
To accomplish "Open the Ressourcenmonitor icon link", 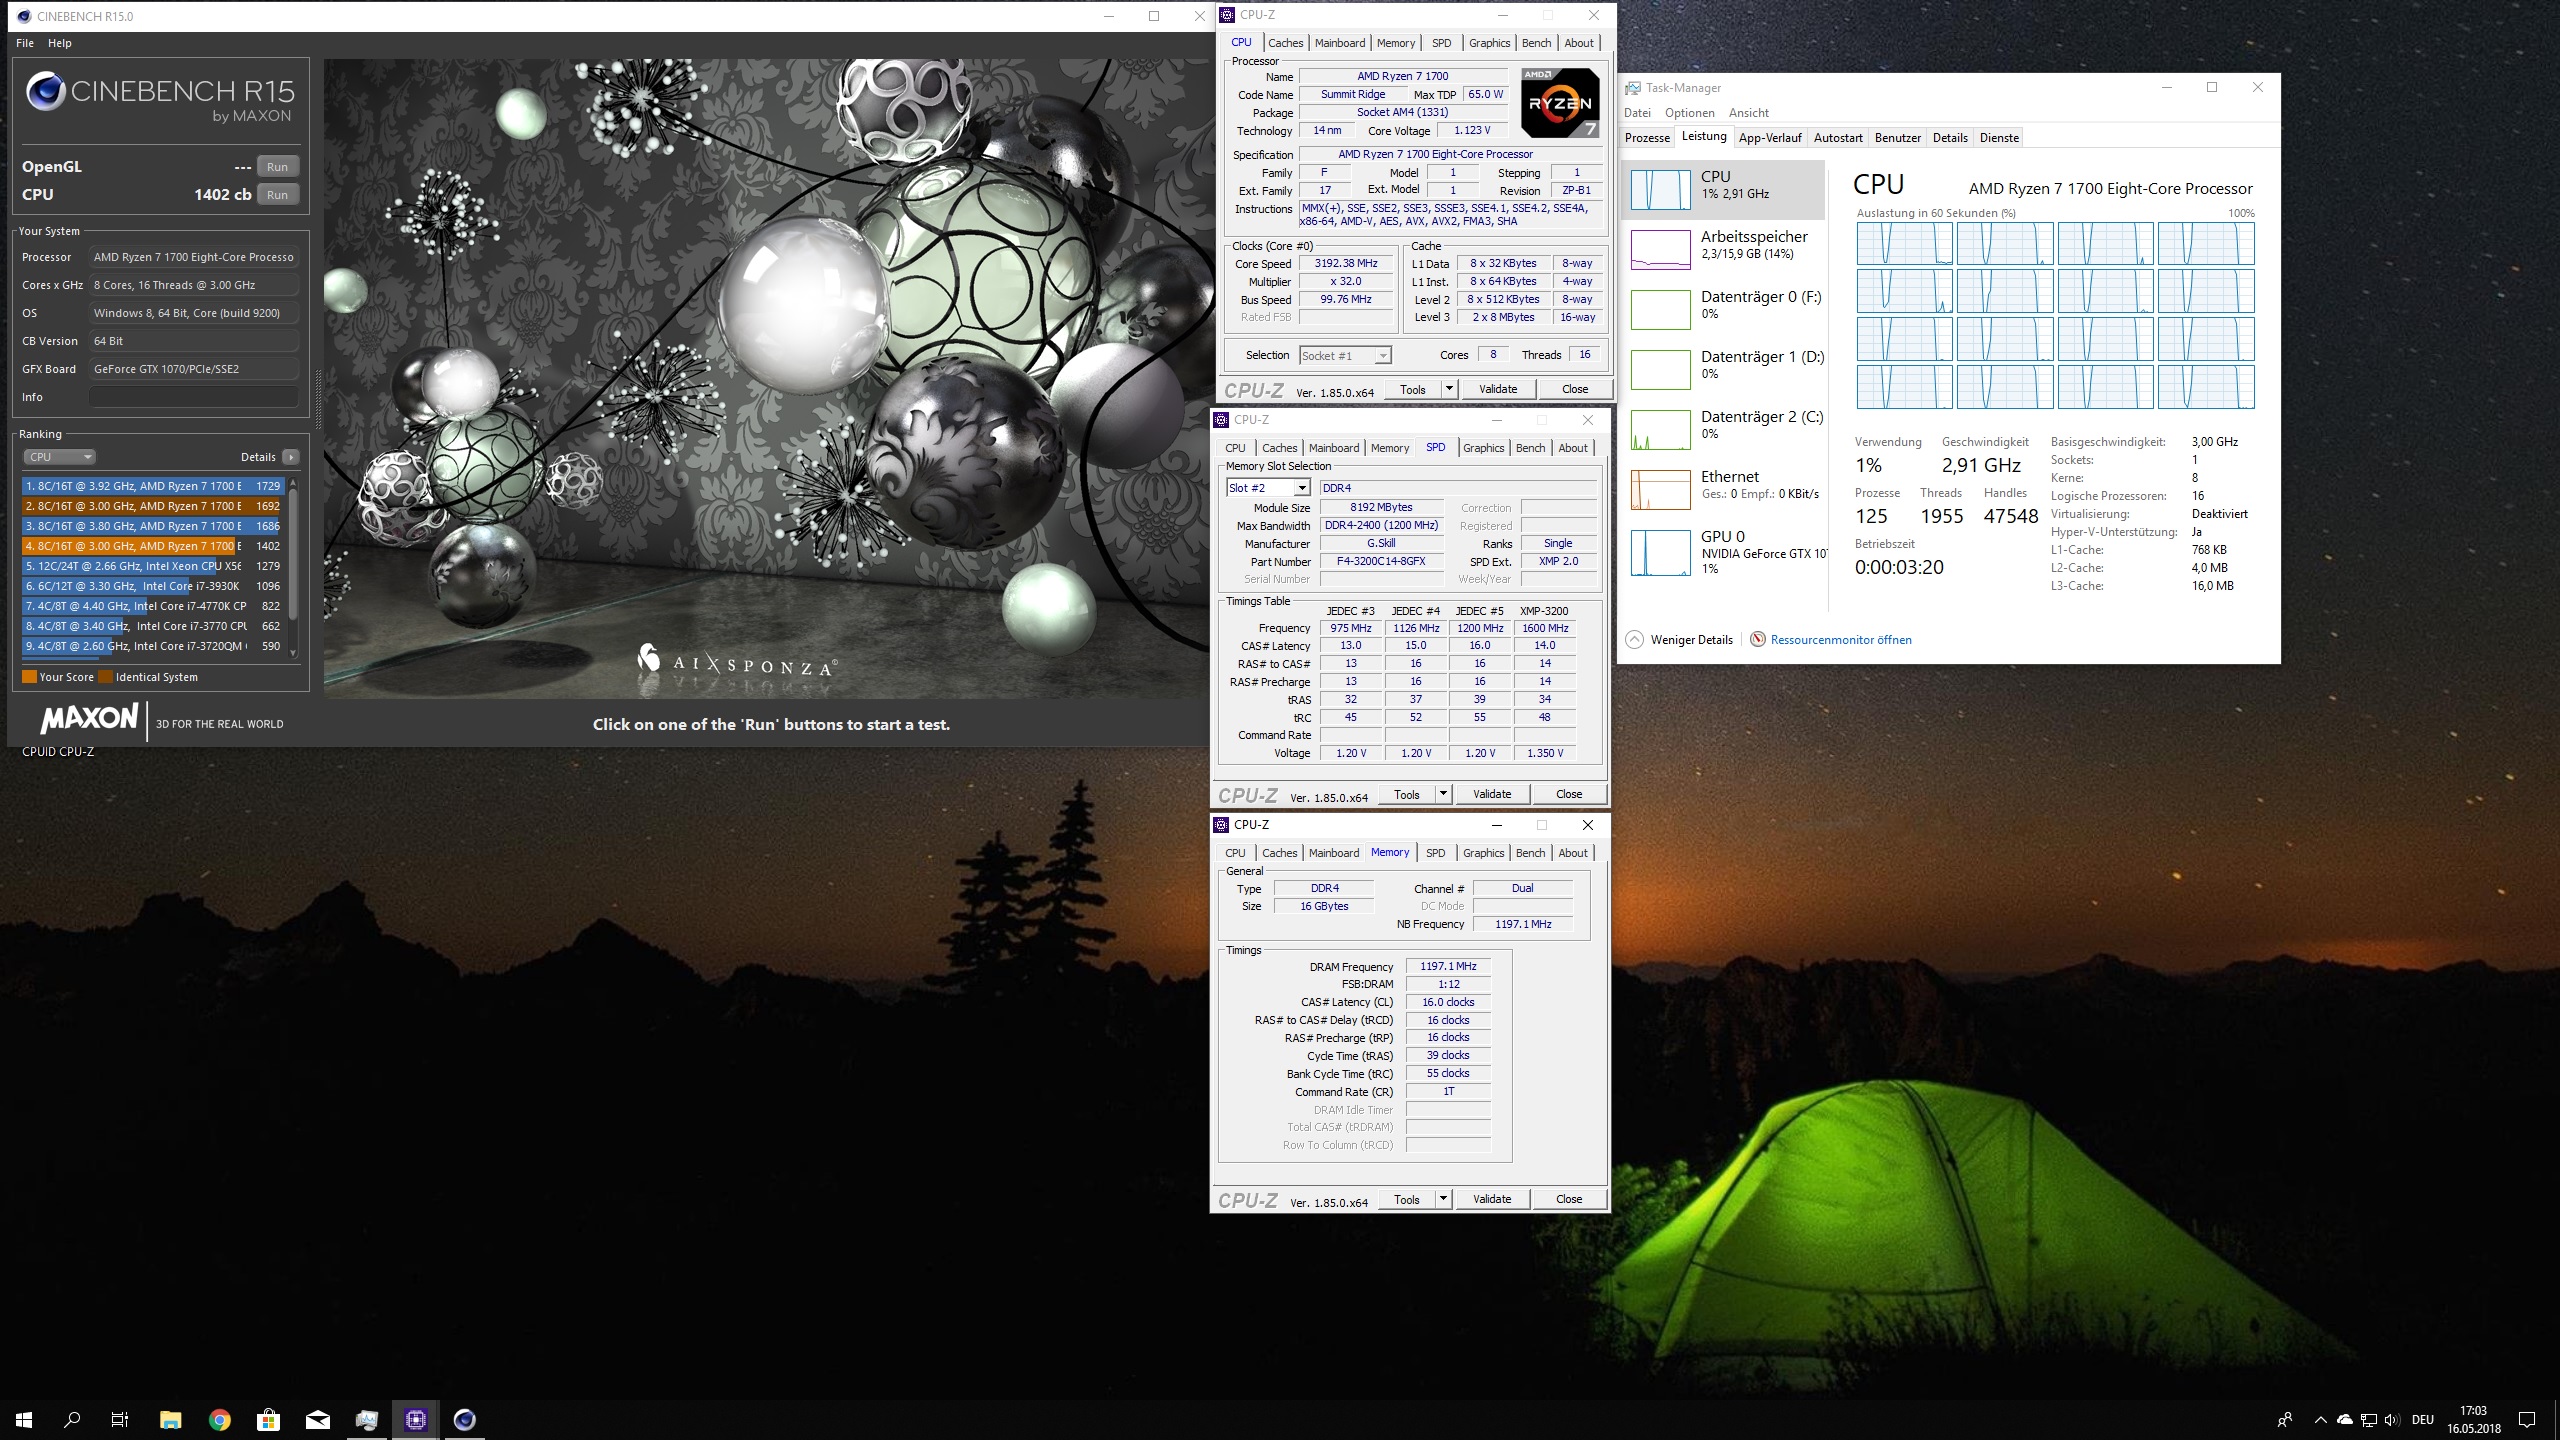I will pos(1757,640).
